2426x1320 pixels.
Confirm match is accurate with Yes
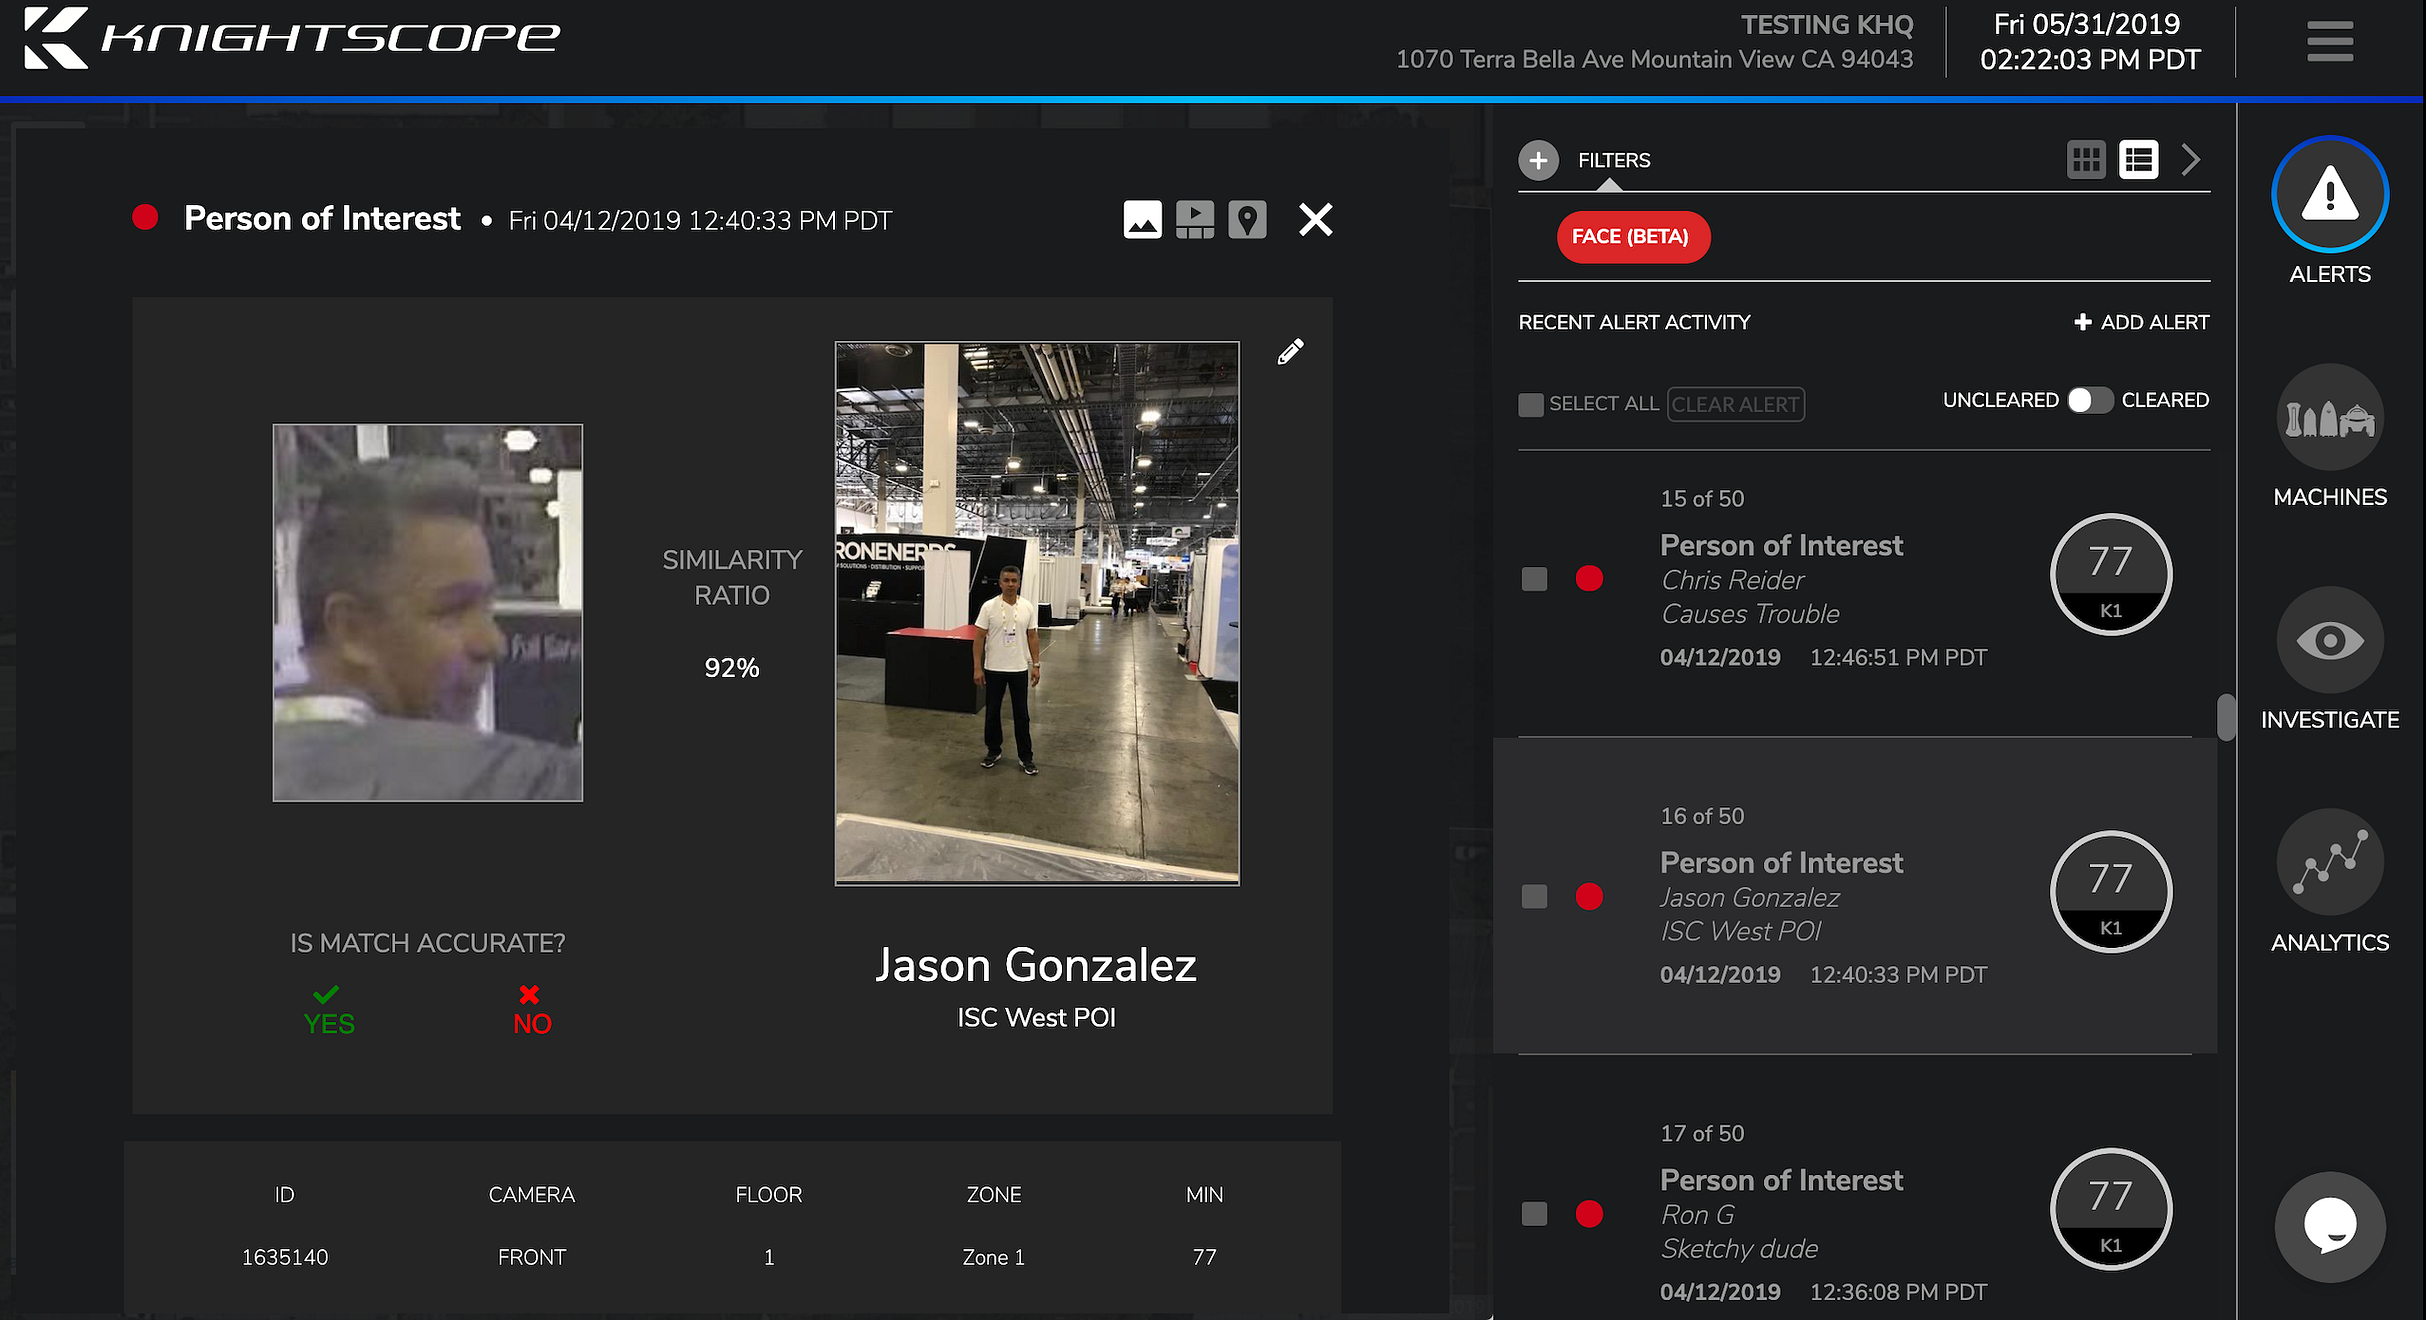(x=328, y=1010)
